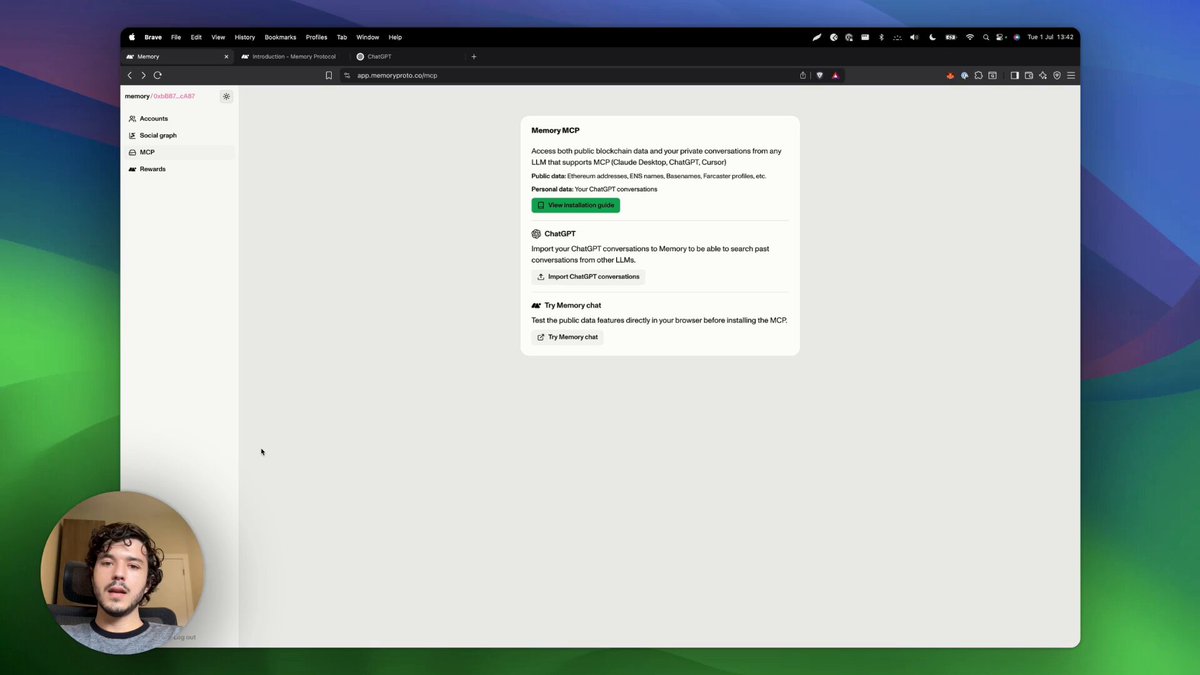This screenshot has height=675, width=1200.
Task: Click the Rewards sidebar icon
Action: (x=132, y=169)
